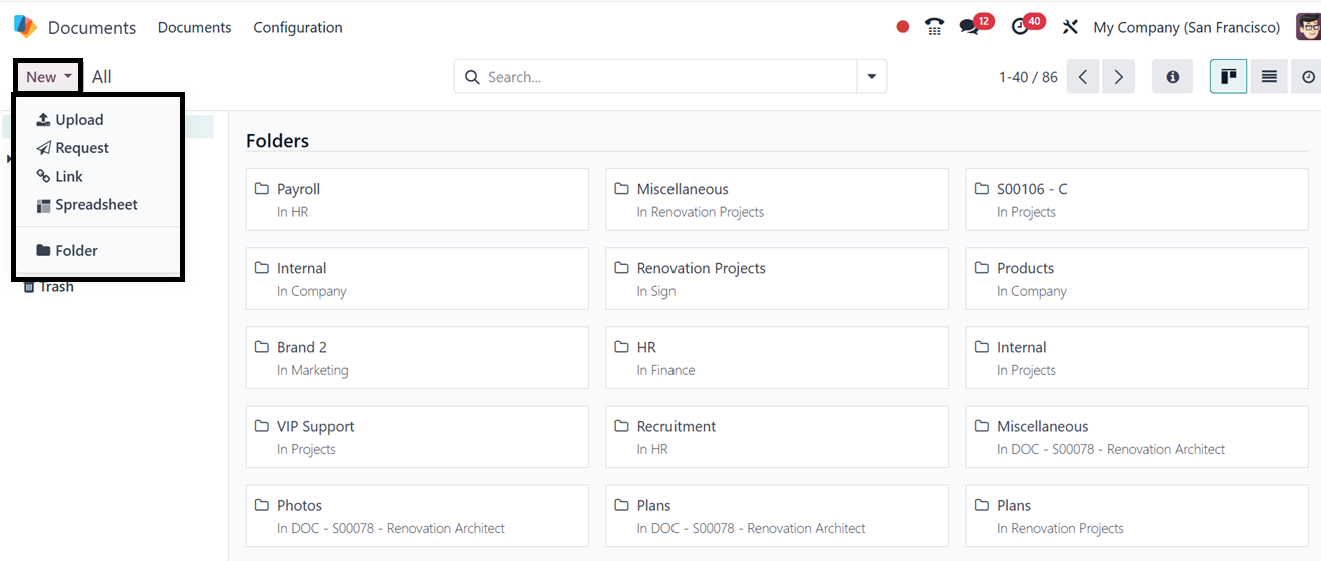The width and height of the screenshot is (1321, 561).
Task: Open the voip phone icon
Action: point(934,27)
